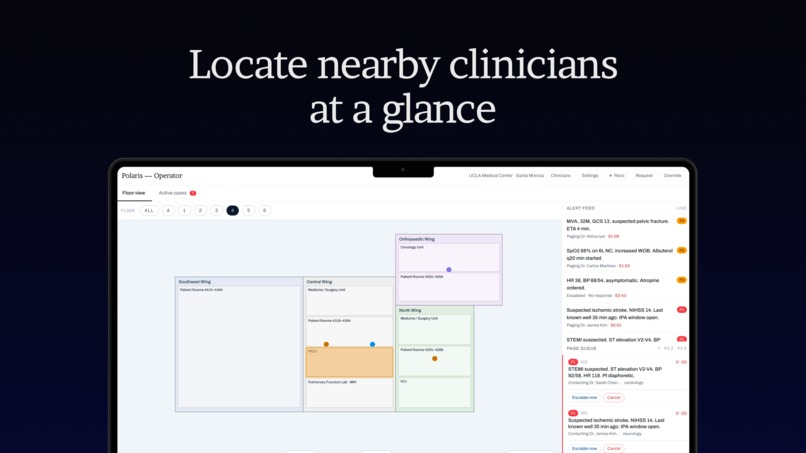Click the P1 badge on stroke queue item

573,413
